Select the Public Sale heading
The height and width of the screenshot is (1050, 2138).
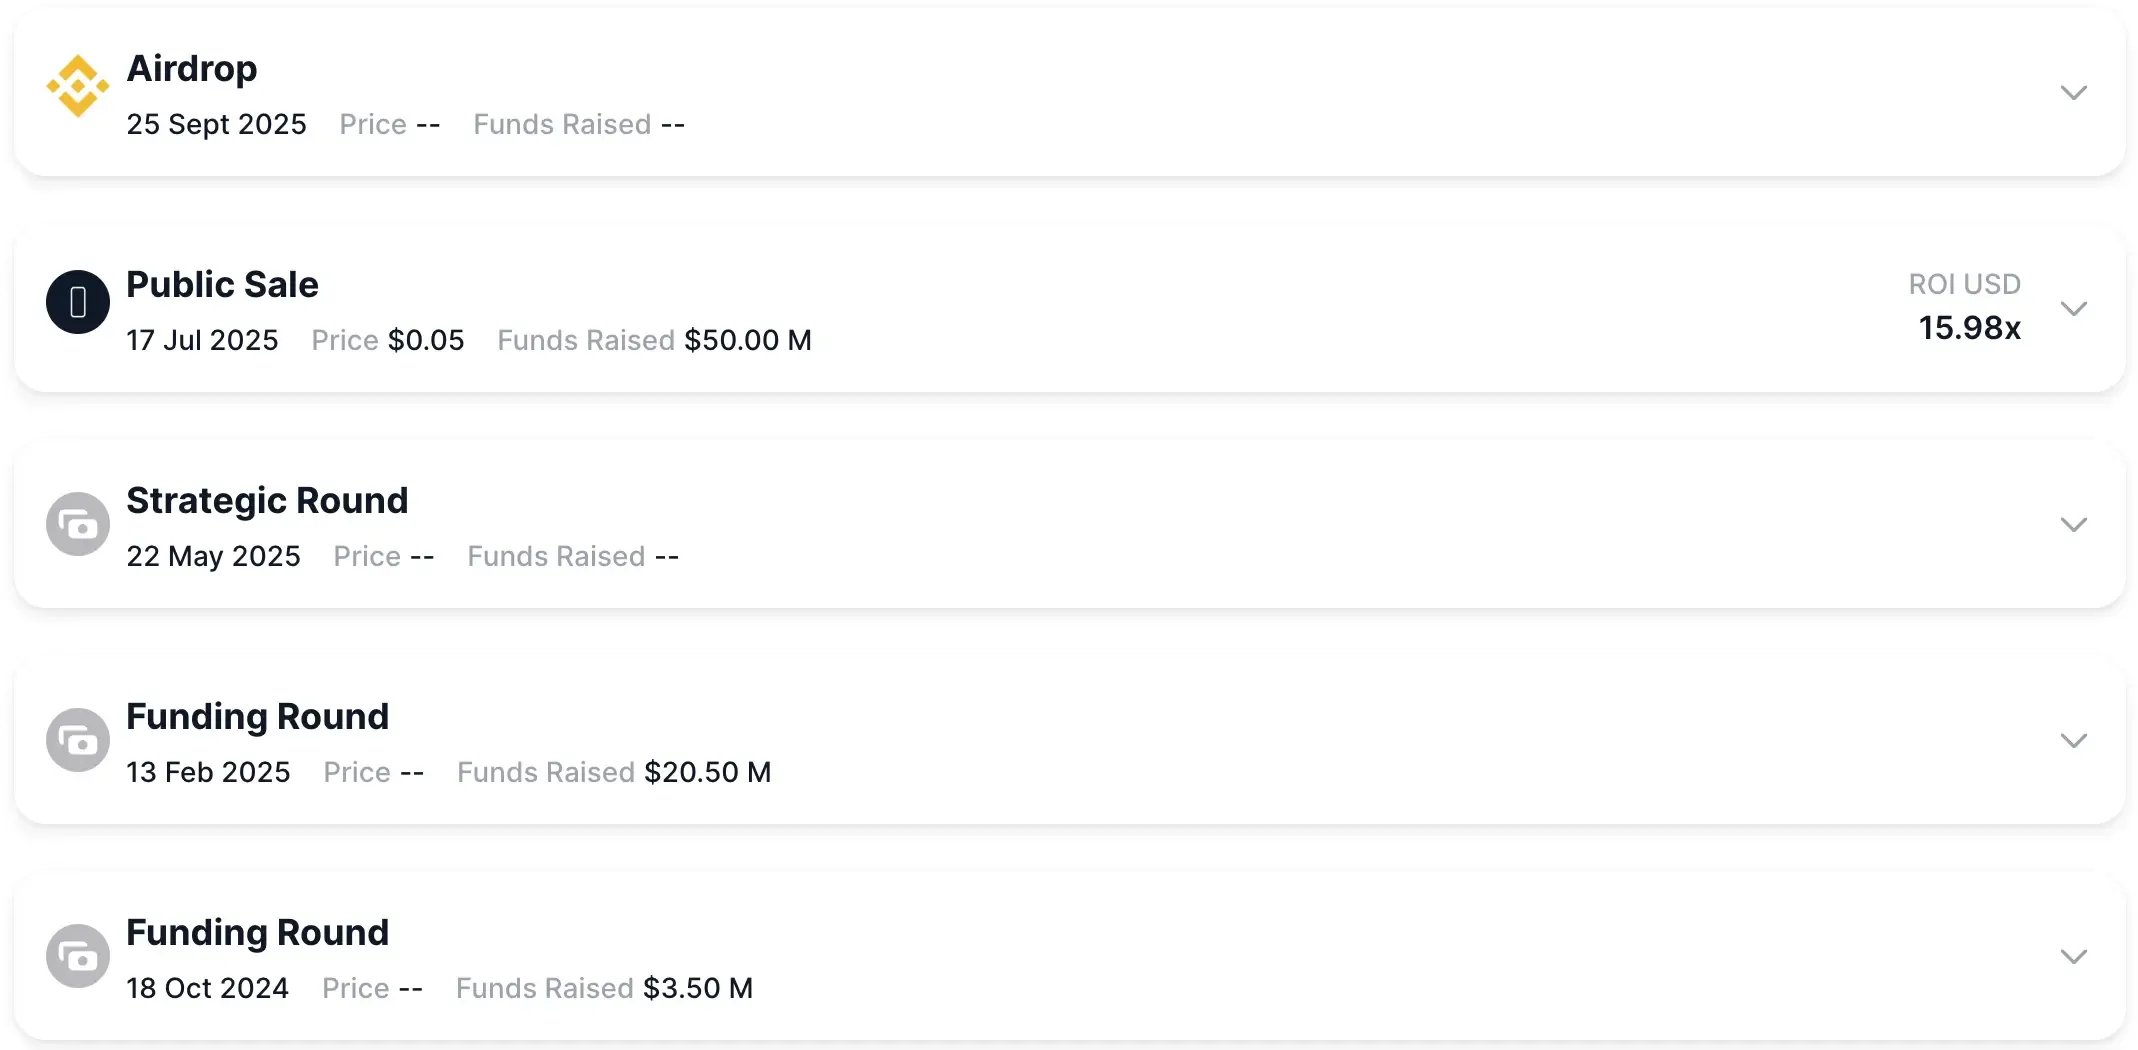222,285
